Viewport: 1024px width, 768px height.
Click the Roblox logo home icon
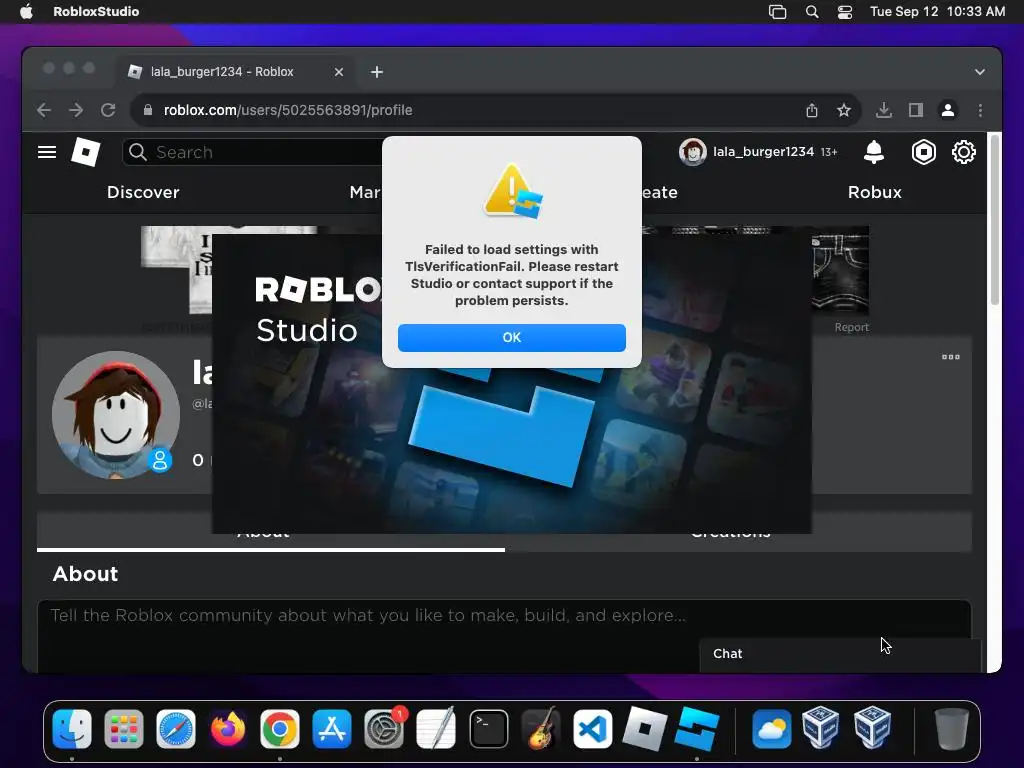86,152
